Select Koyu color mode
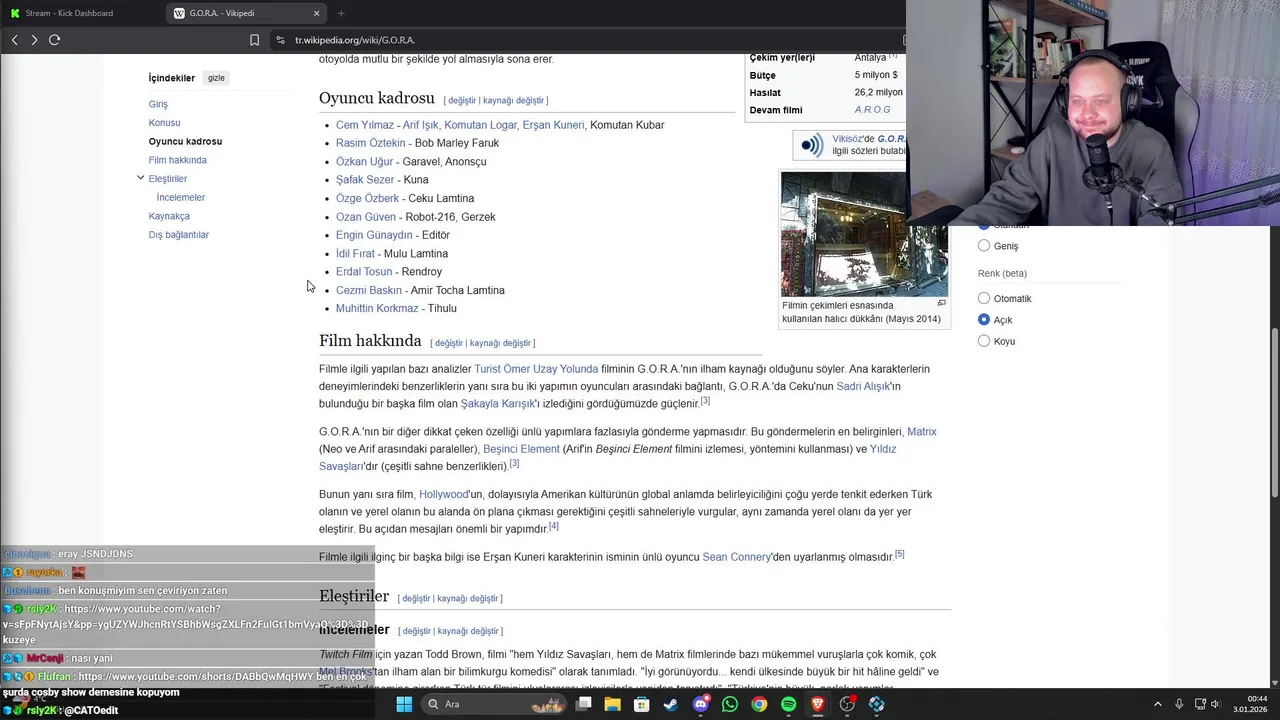 click(984, 341)
